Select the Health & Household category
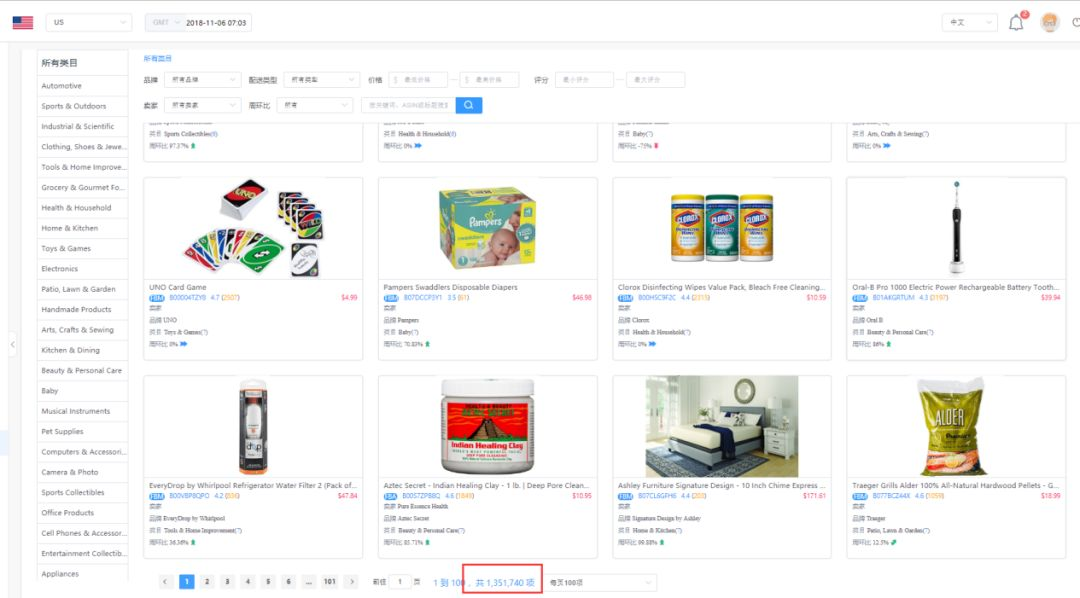The height and width of the screenshot is (598, 1080). point(76,208)
